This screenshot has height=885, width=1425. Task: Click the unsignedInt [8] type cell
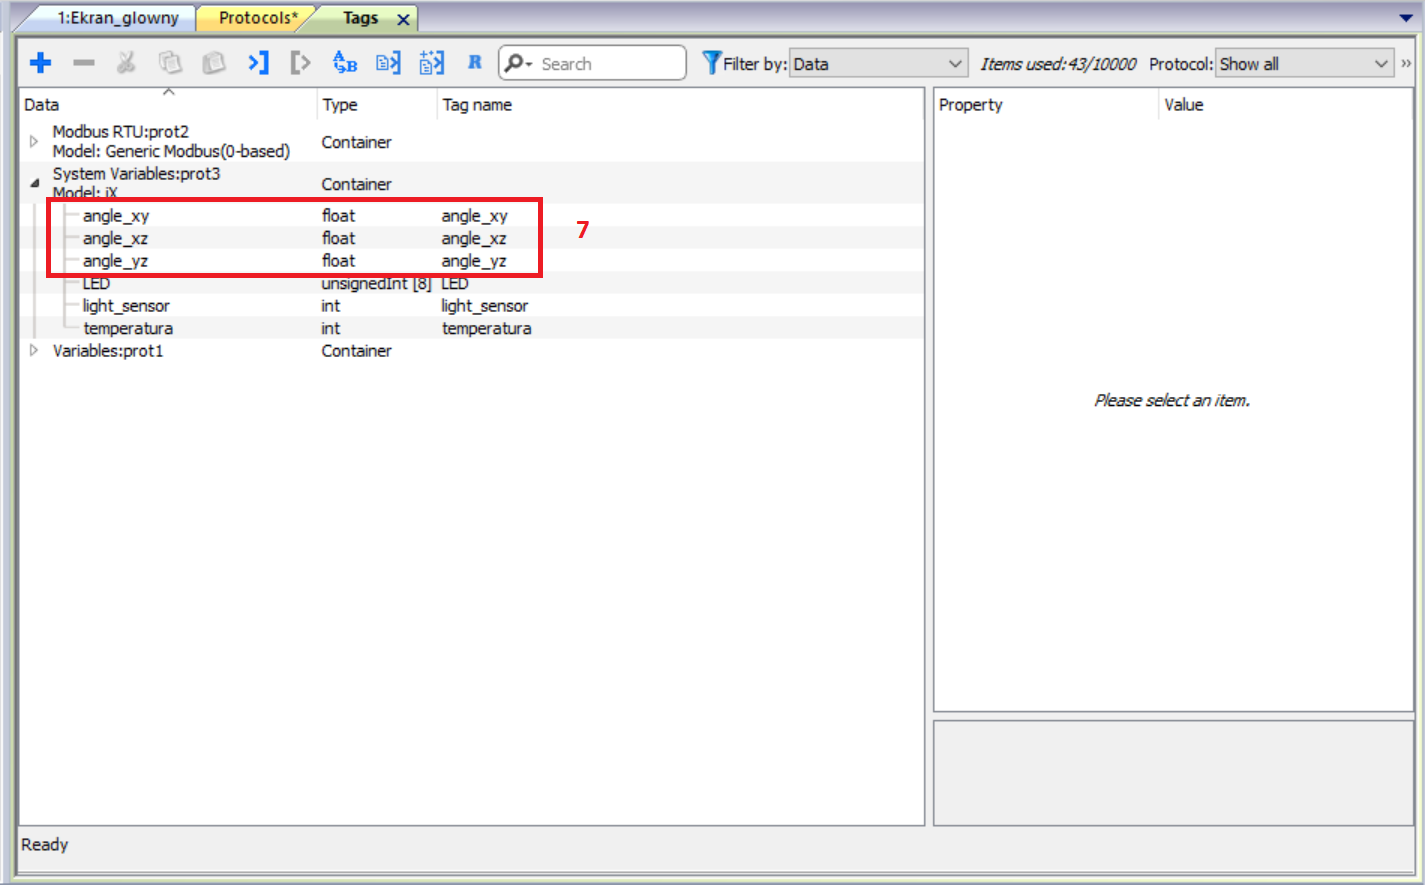376,283
